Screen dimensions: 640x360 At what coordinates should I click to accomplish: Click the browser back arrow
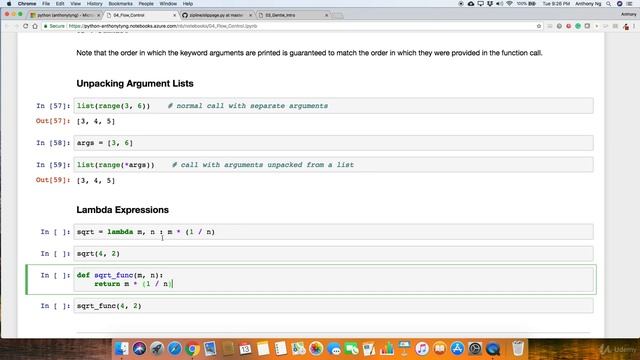7,26
